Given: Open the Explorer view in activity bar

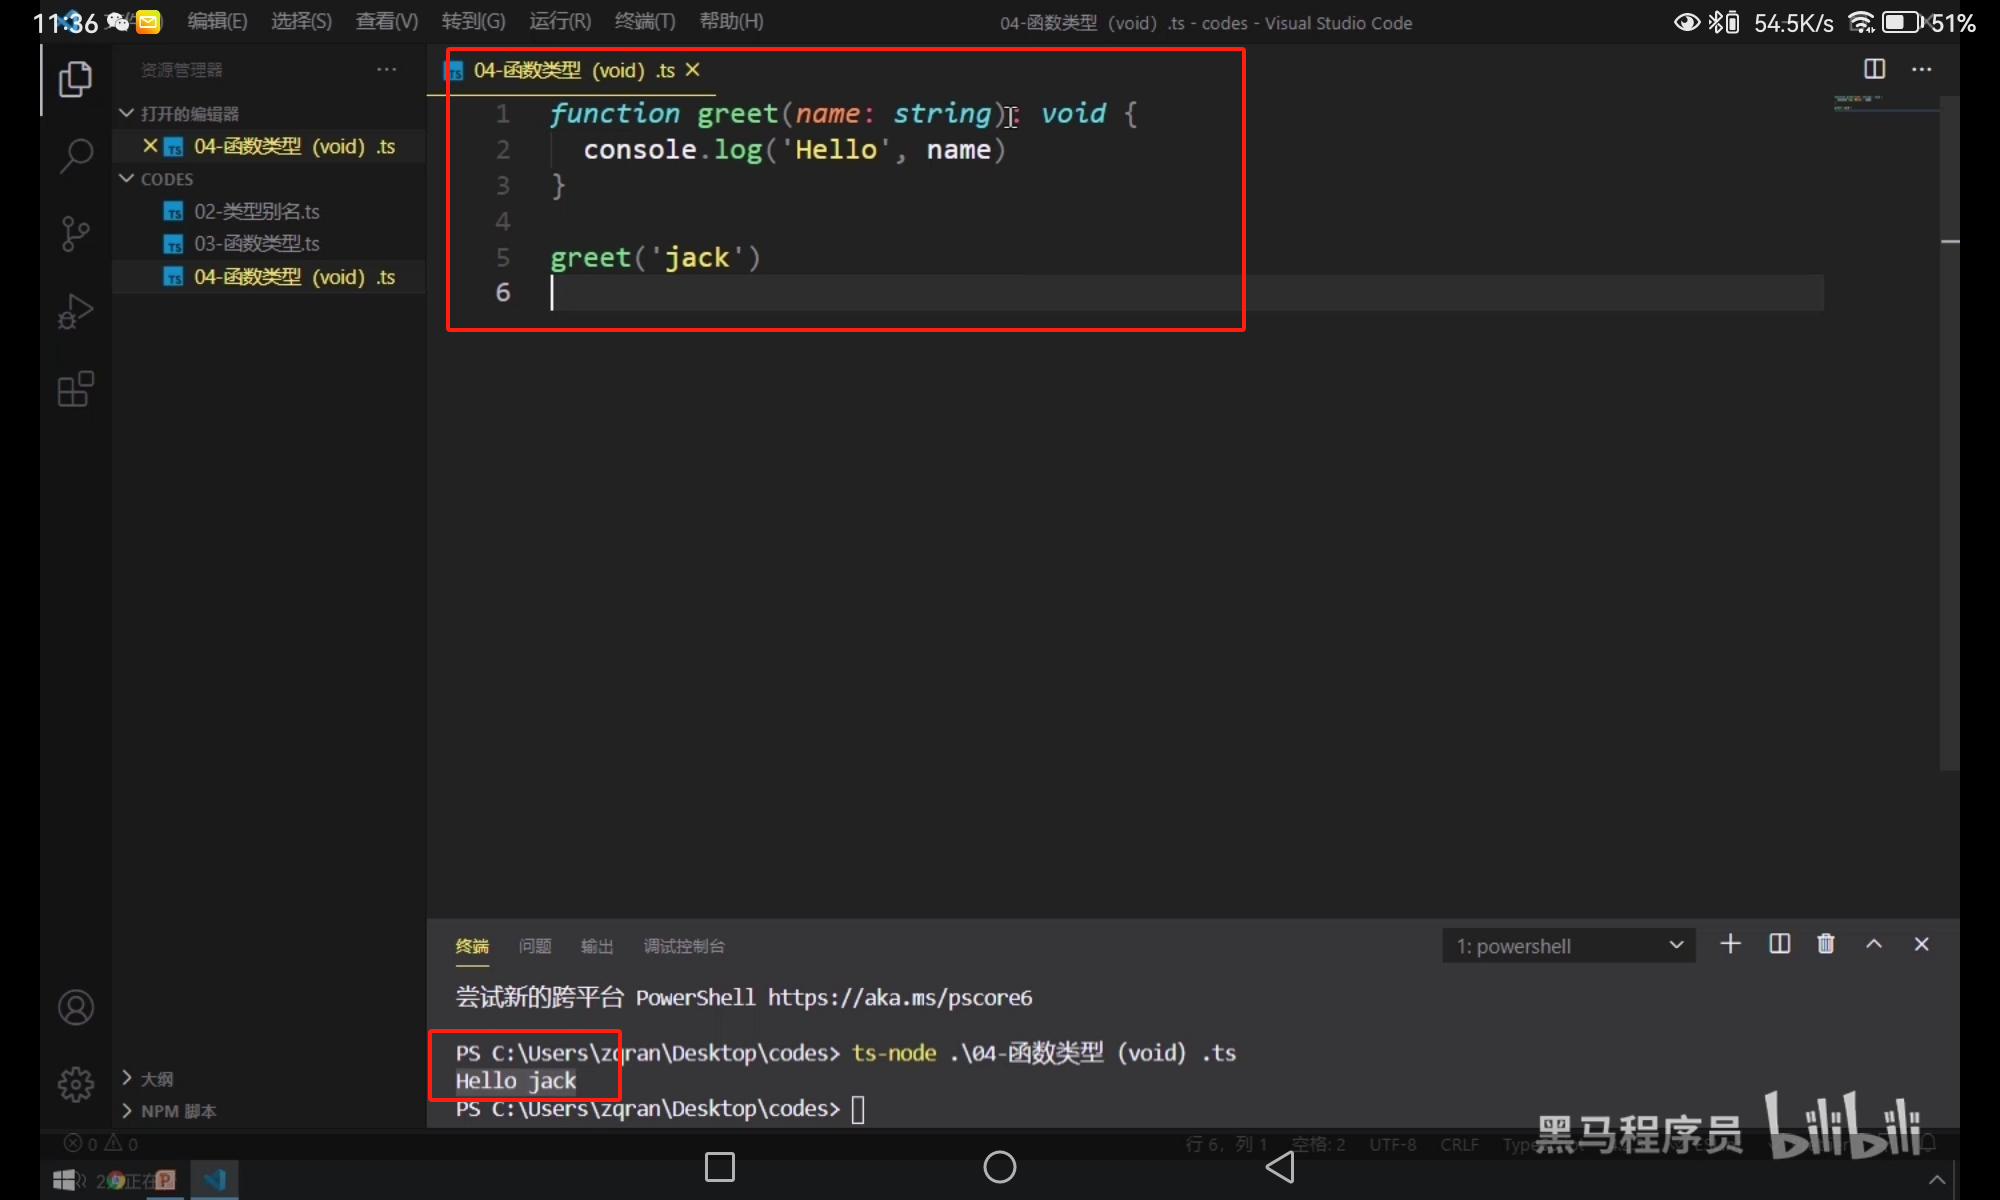Looking at the screenshot, I should (x=75, y=80).
